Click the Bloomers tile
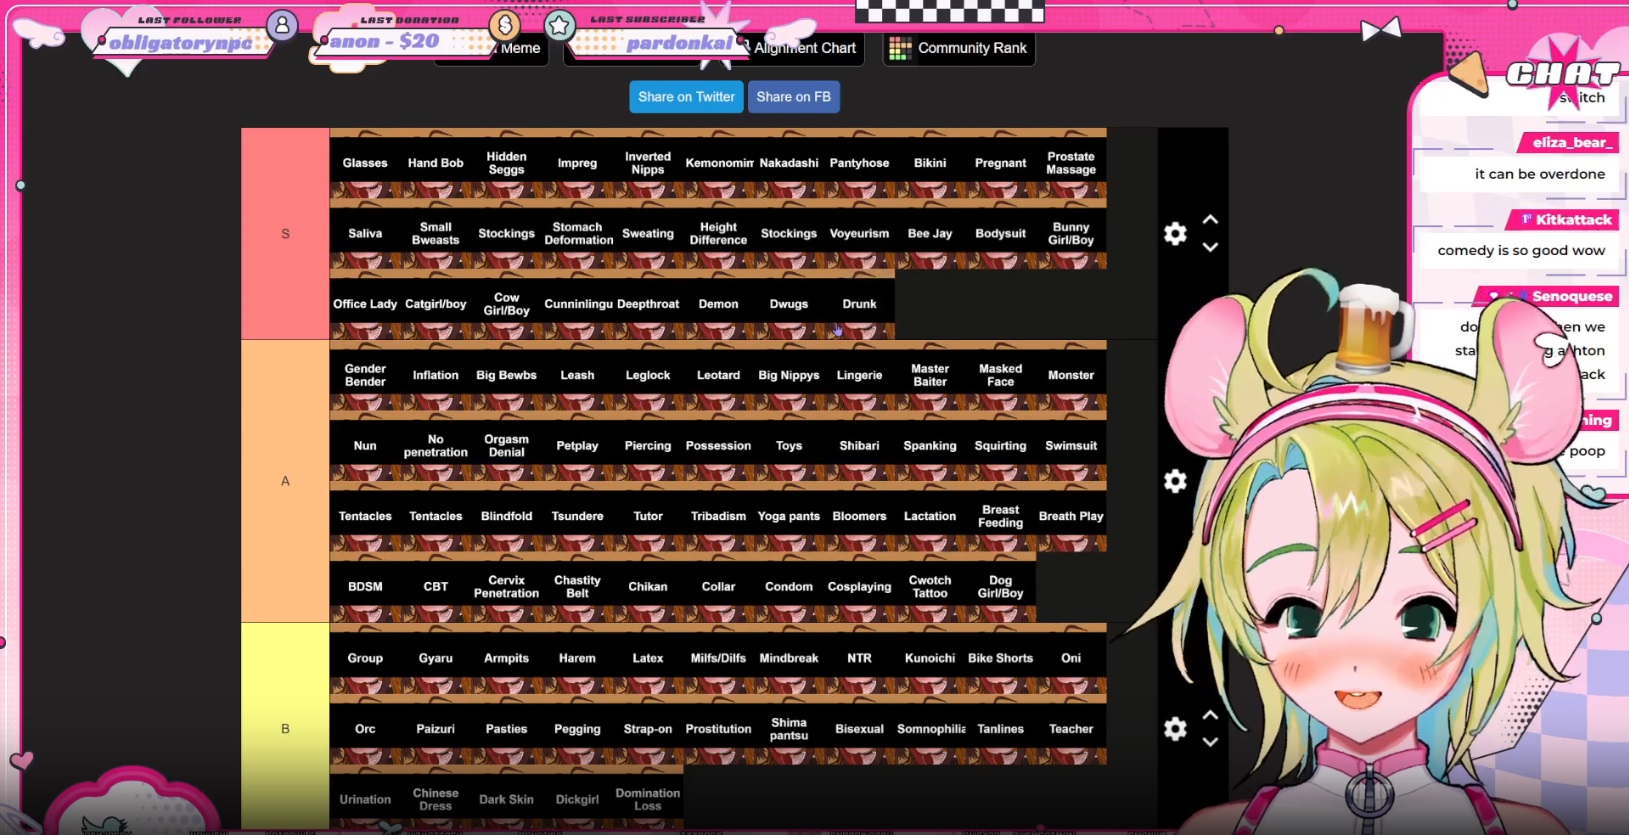The height and width of the screenshot is (835, 1629). click(859, 517)
